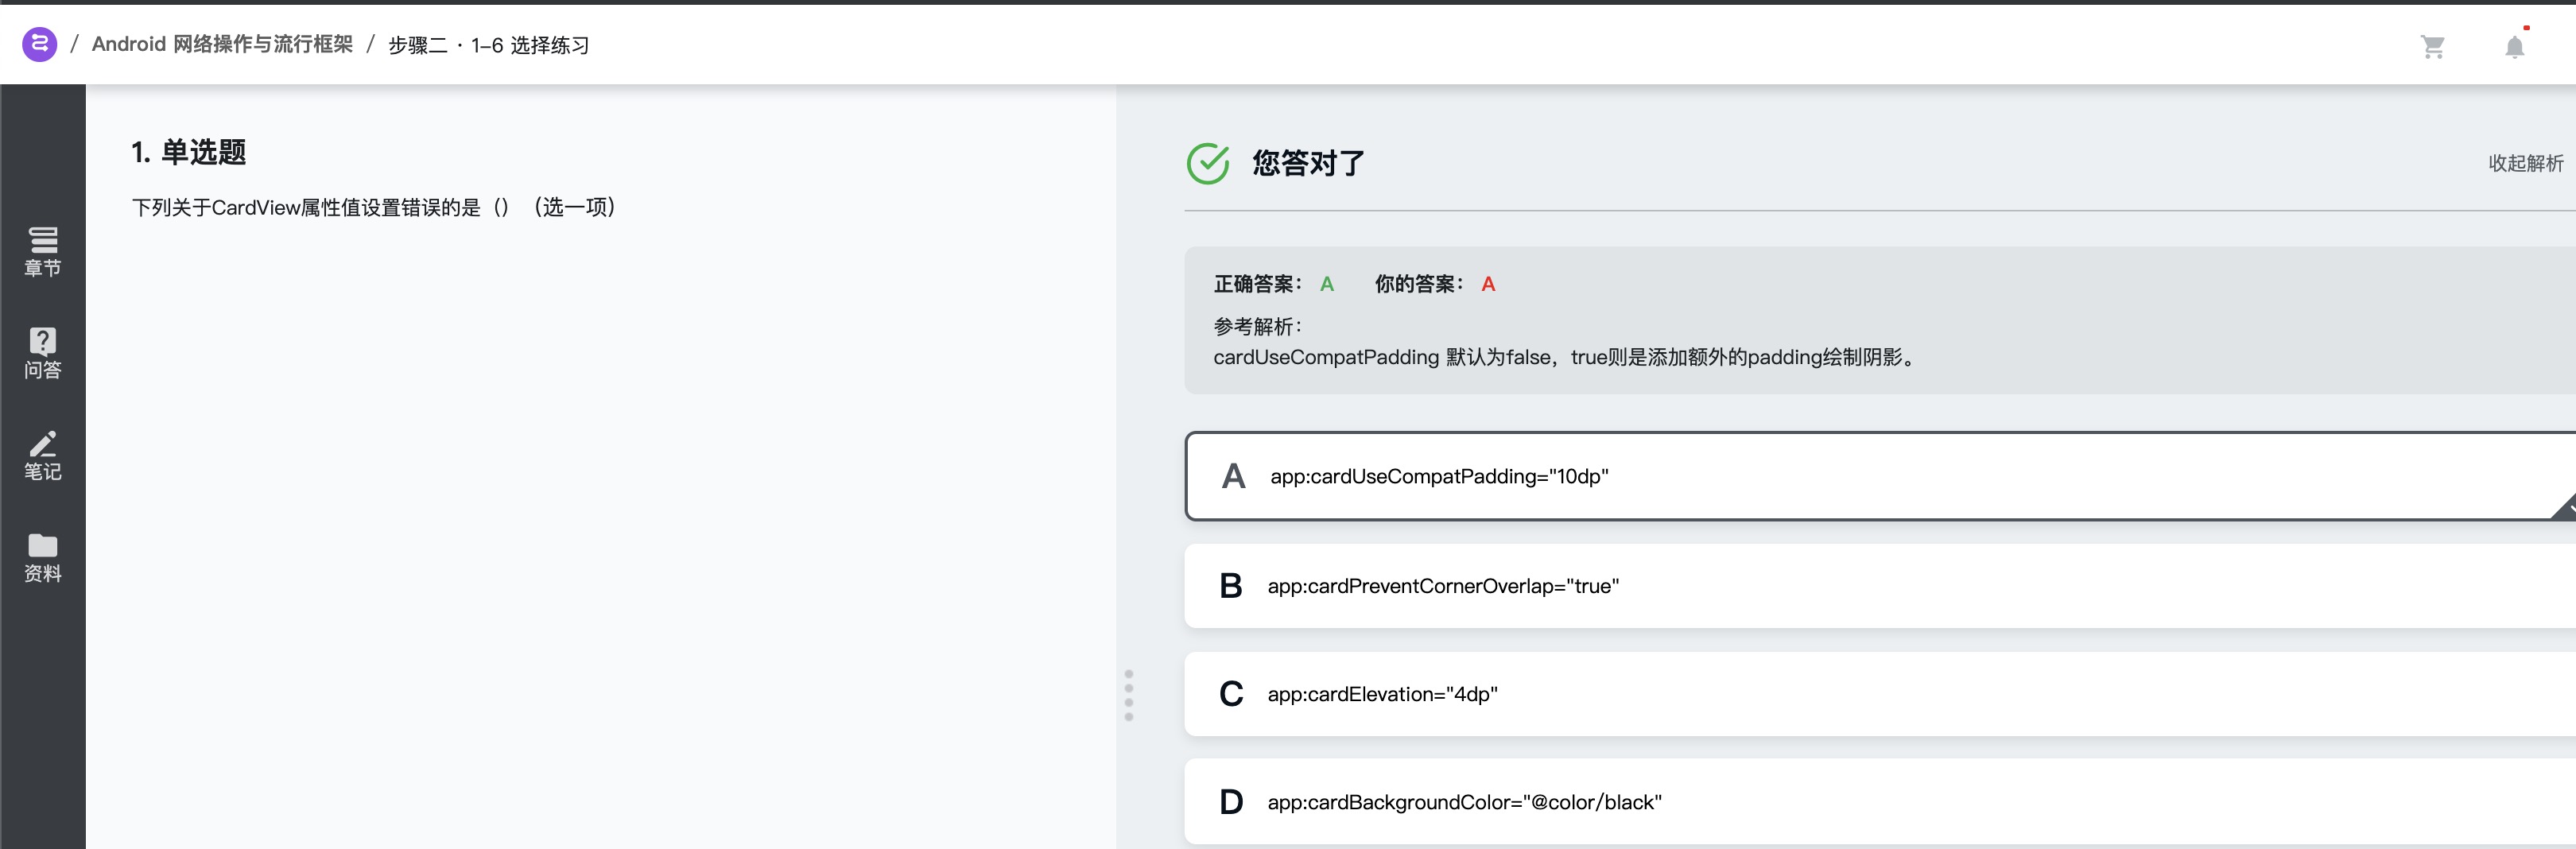
Task: Click the panel divider drag handle dots
Action: [1129, 695]
